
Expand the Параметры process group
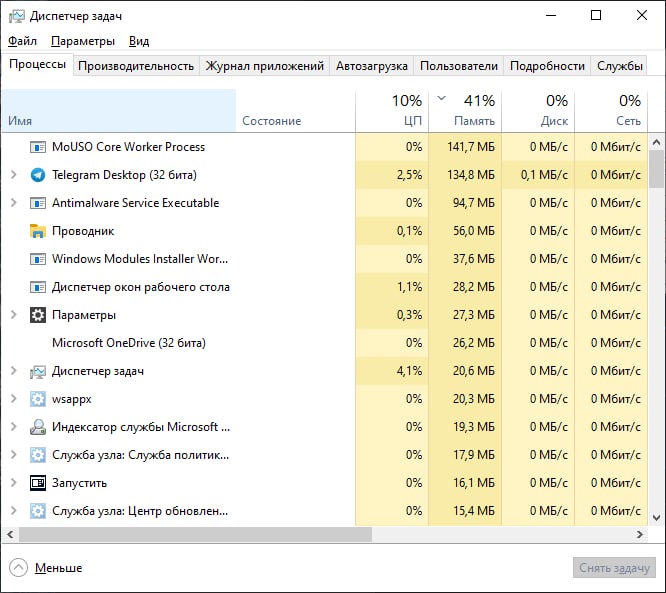point(14,315)
